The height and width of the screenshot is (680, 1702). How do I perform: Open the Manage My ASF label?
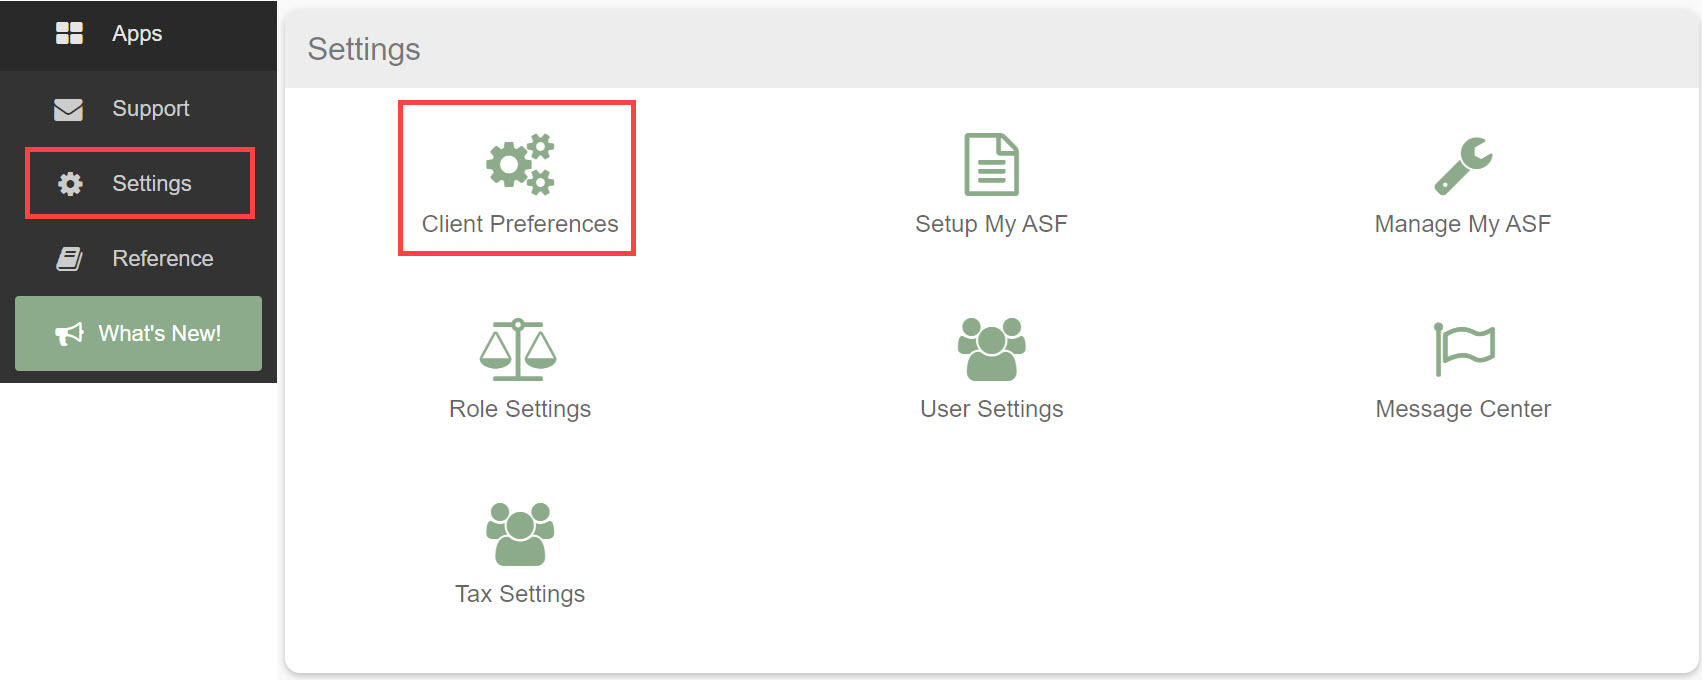pos(1463,224)
